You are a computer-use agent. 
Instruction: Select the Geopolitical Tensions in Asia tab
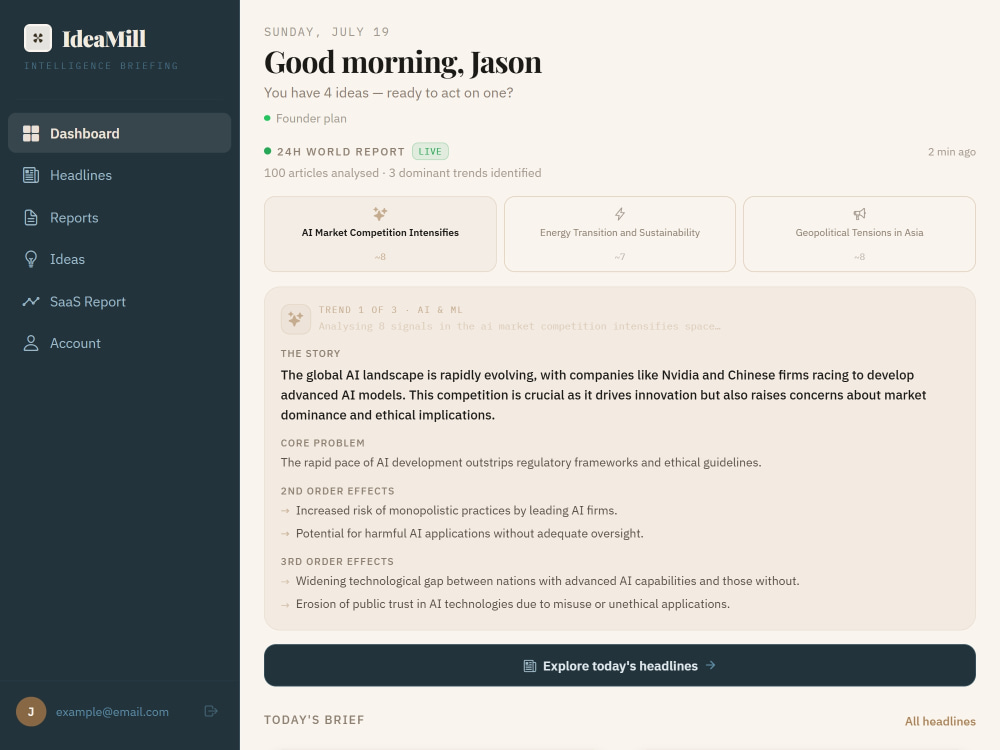pyautogui.click(x=860, y=234)
